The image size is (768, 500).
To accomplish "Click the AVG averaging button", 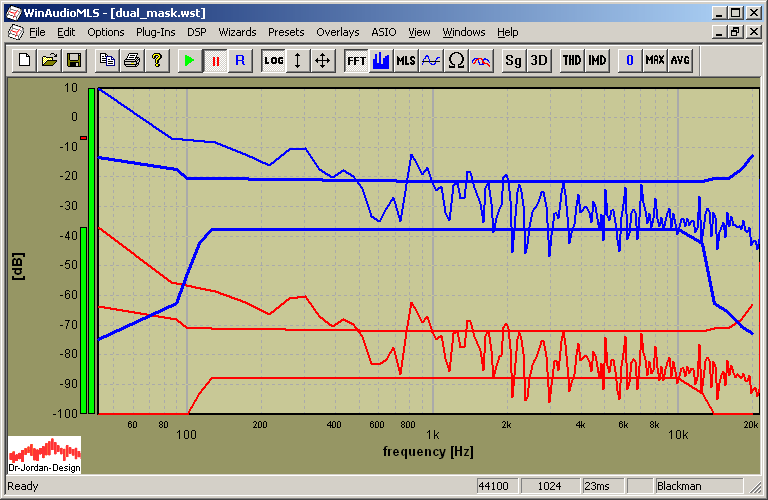I will (680, 60).
